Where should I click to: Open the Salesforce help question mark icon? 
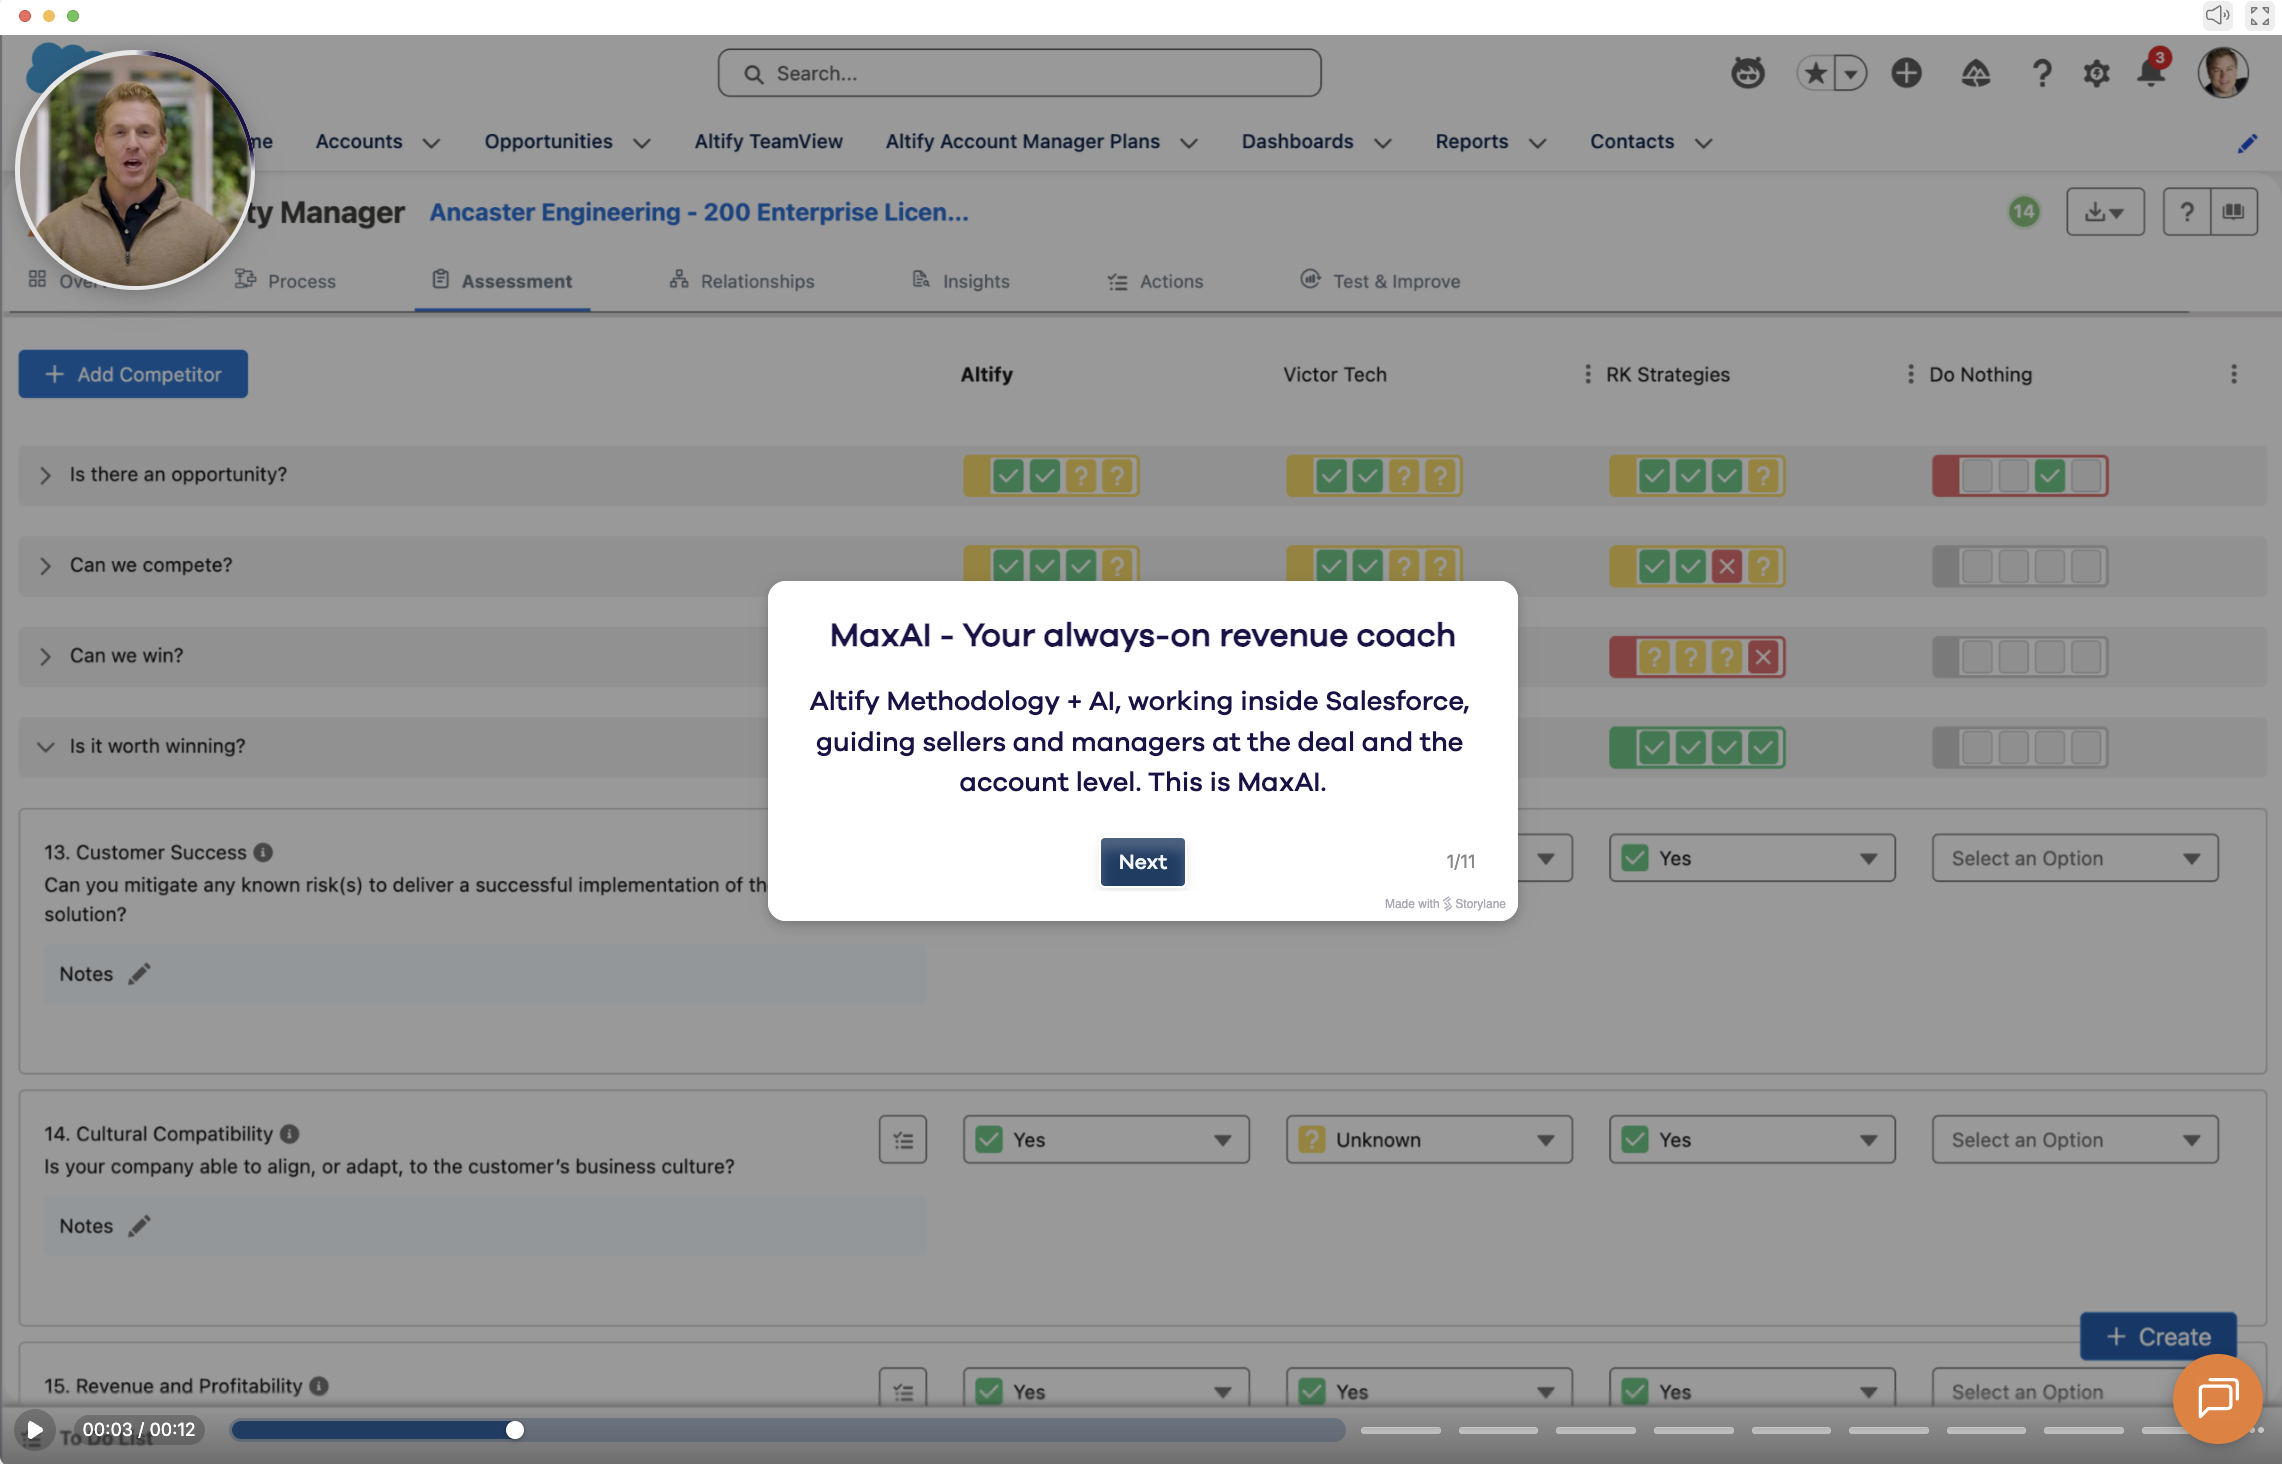pyautogui.click(x=2041, y=73)
